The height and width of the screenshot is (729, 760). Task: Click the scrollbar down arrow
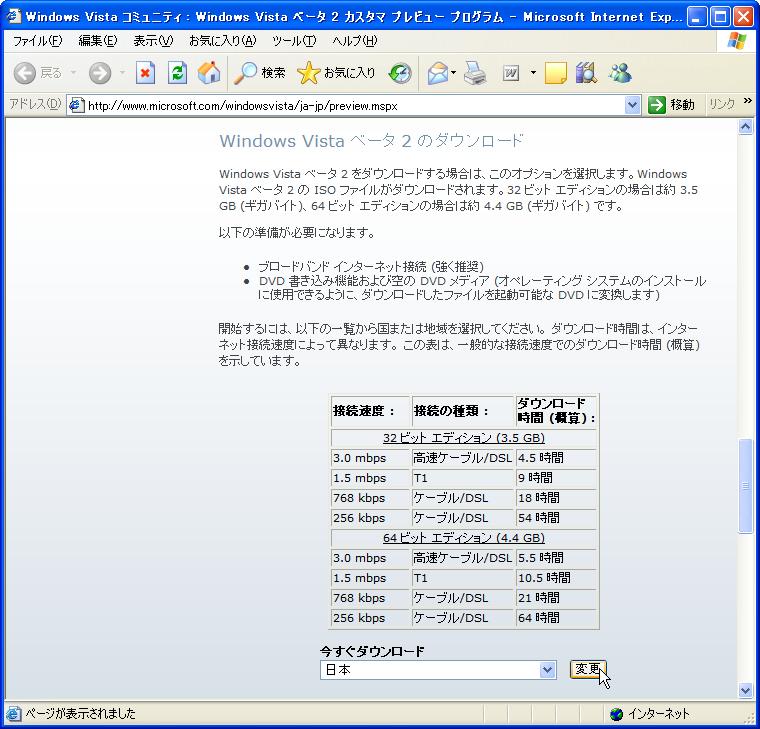point(745,690)
